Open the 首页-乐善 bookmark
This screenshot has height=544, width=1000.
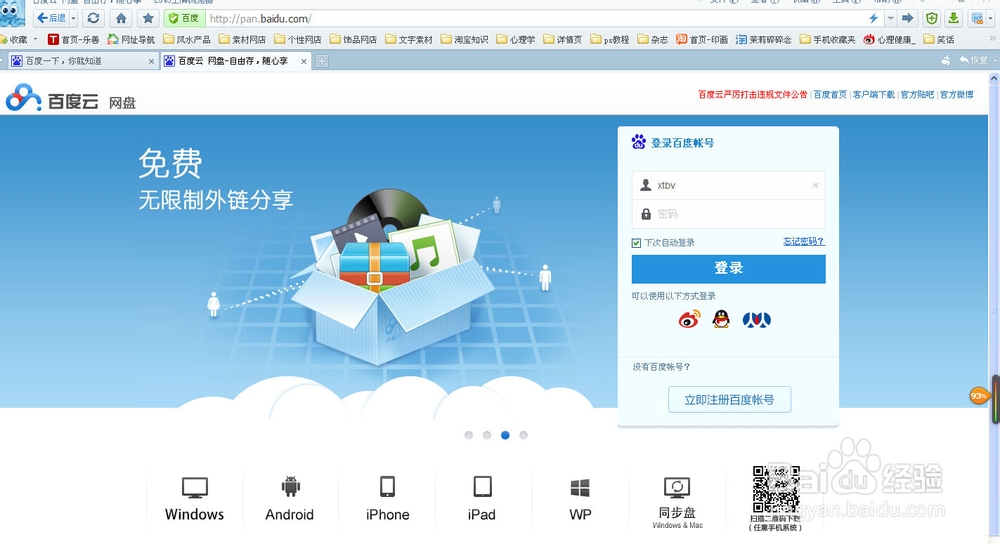coord(73,40)
